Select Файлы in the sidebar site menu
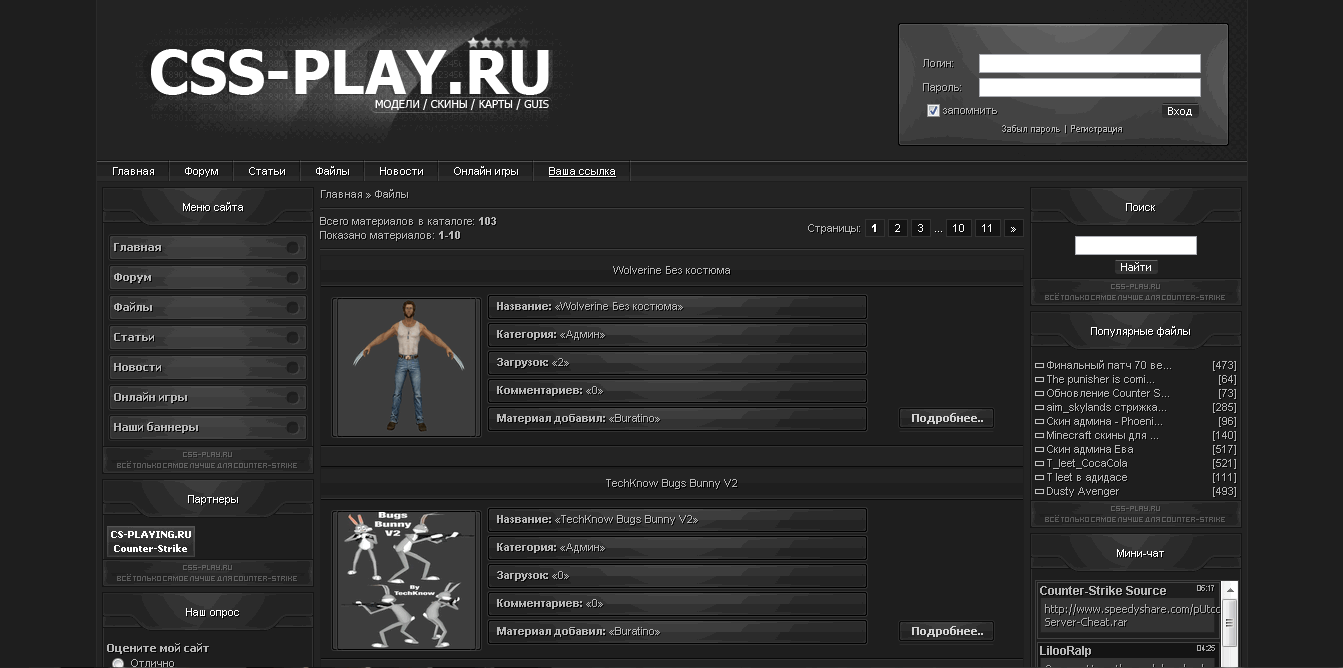Viewport: 1343px width, 668px height. (x=208, y=307)
